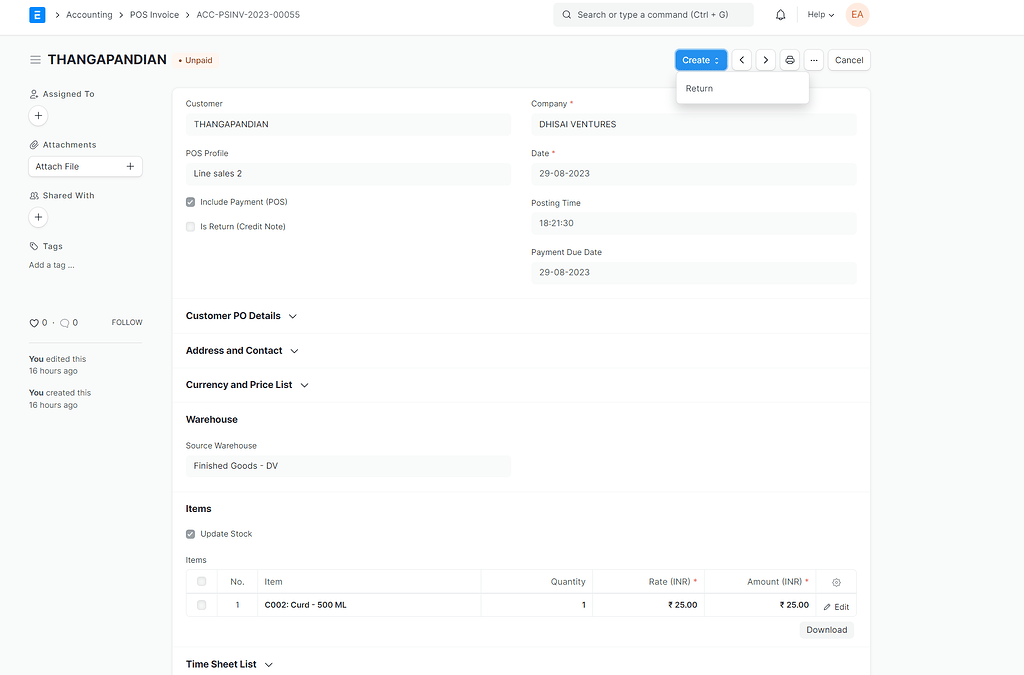
Task: Disable Update Stock under Items
Action: pyautogui.click(x=190, y=533)
